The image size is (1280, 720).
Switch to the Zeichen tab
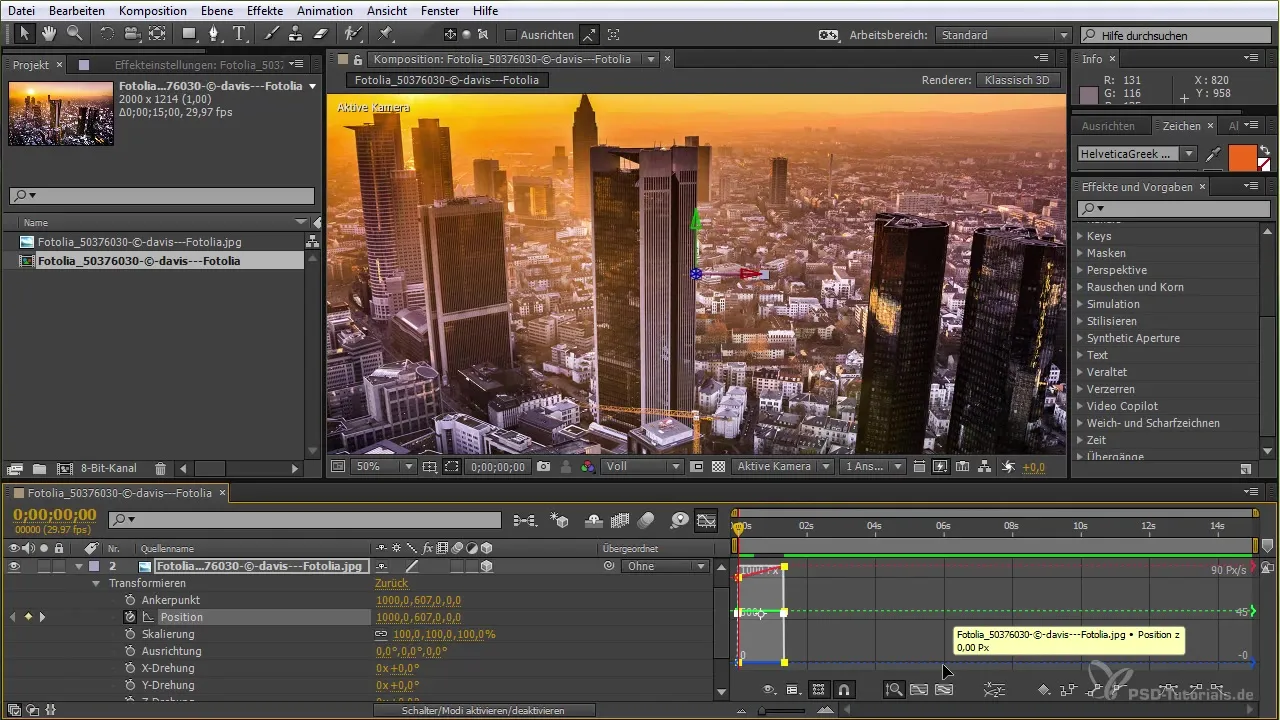1181,126
